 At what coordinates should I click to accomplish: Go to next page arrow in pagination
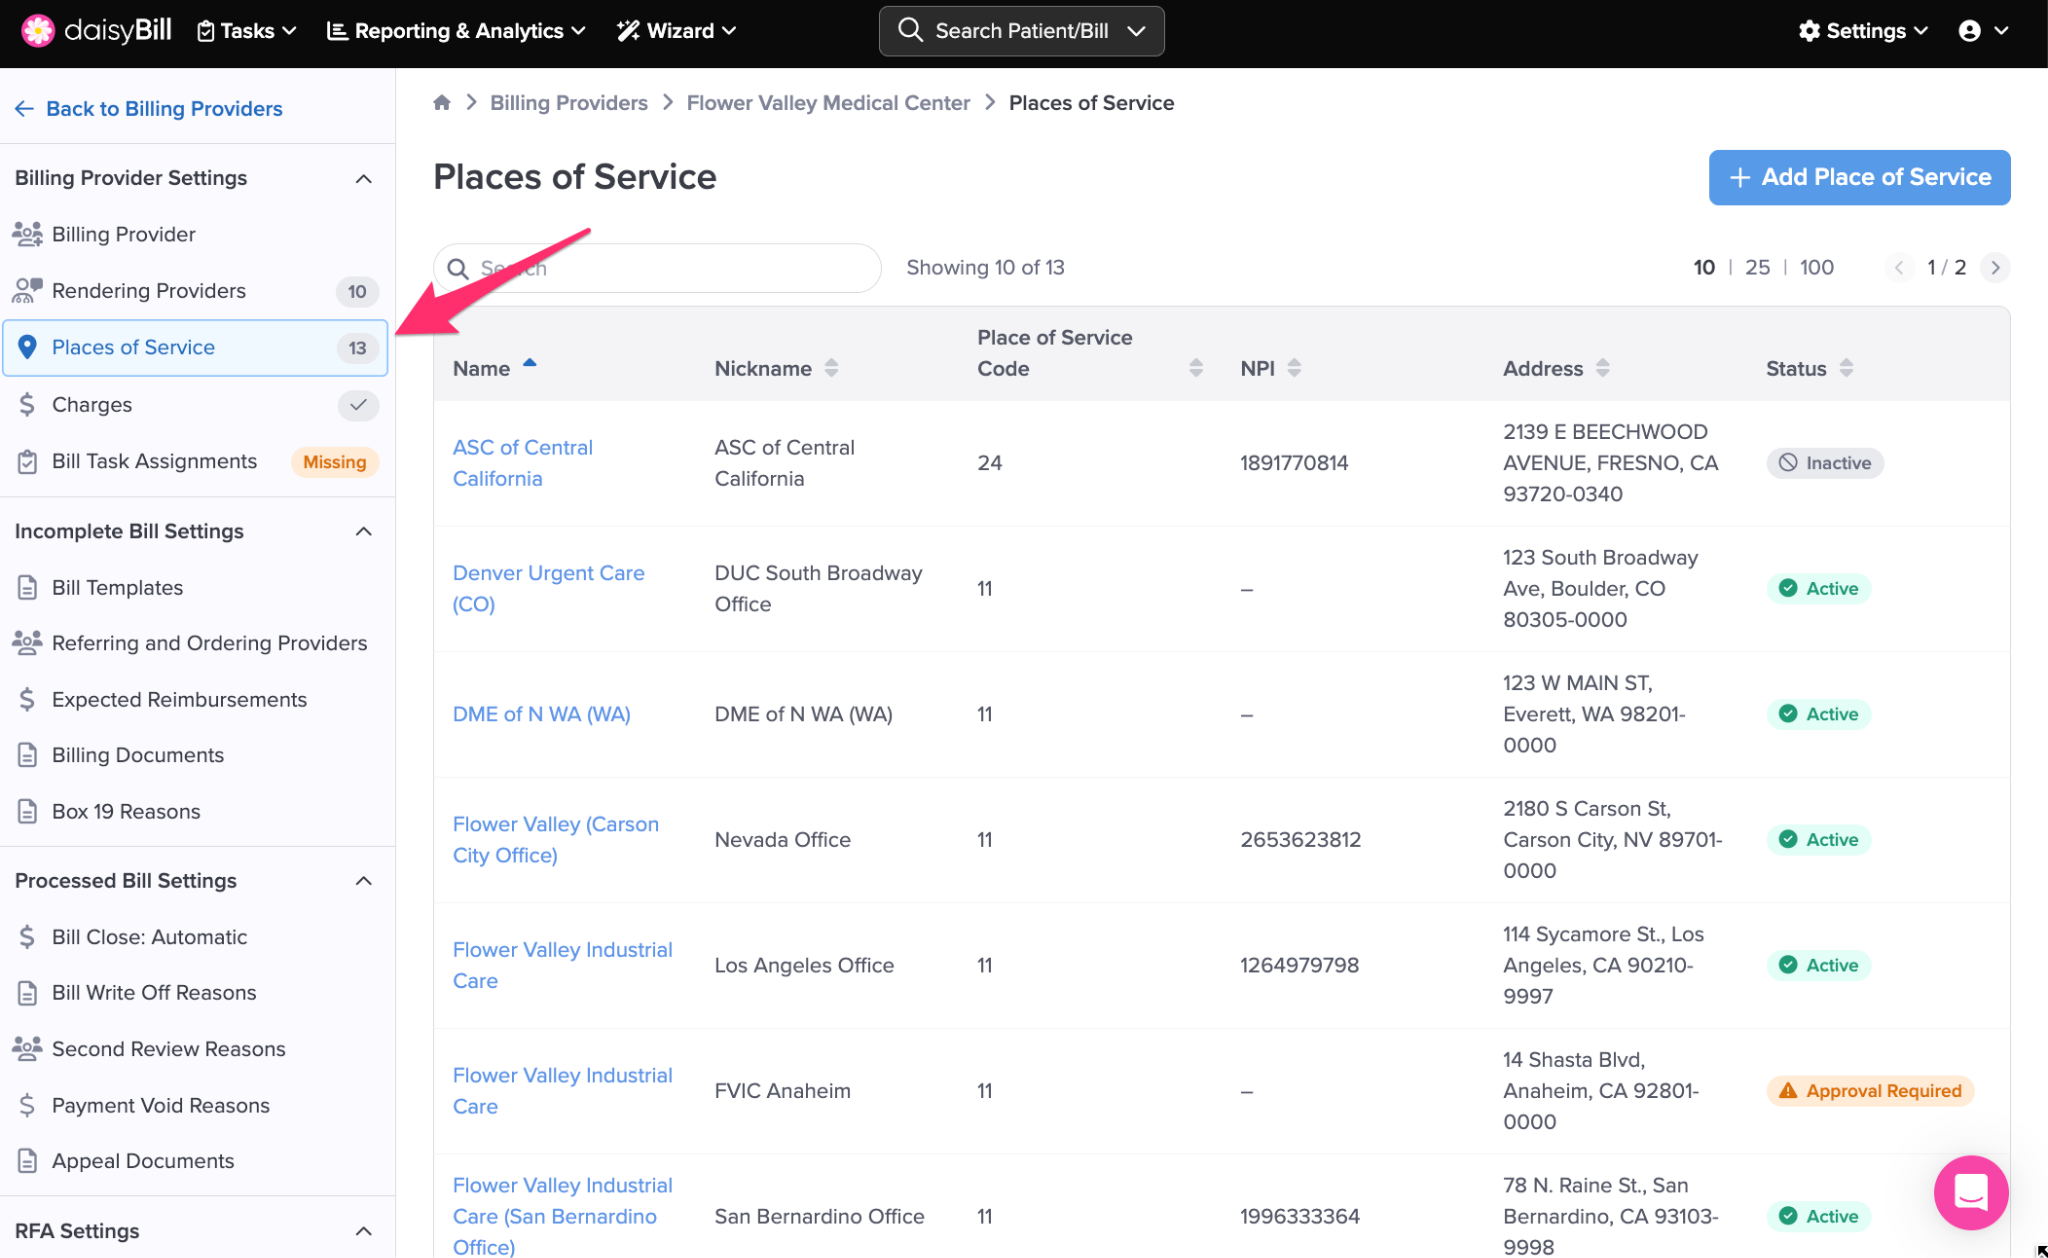[x=1995, y=267]
